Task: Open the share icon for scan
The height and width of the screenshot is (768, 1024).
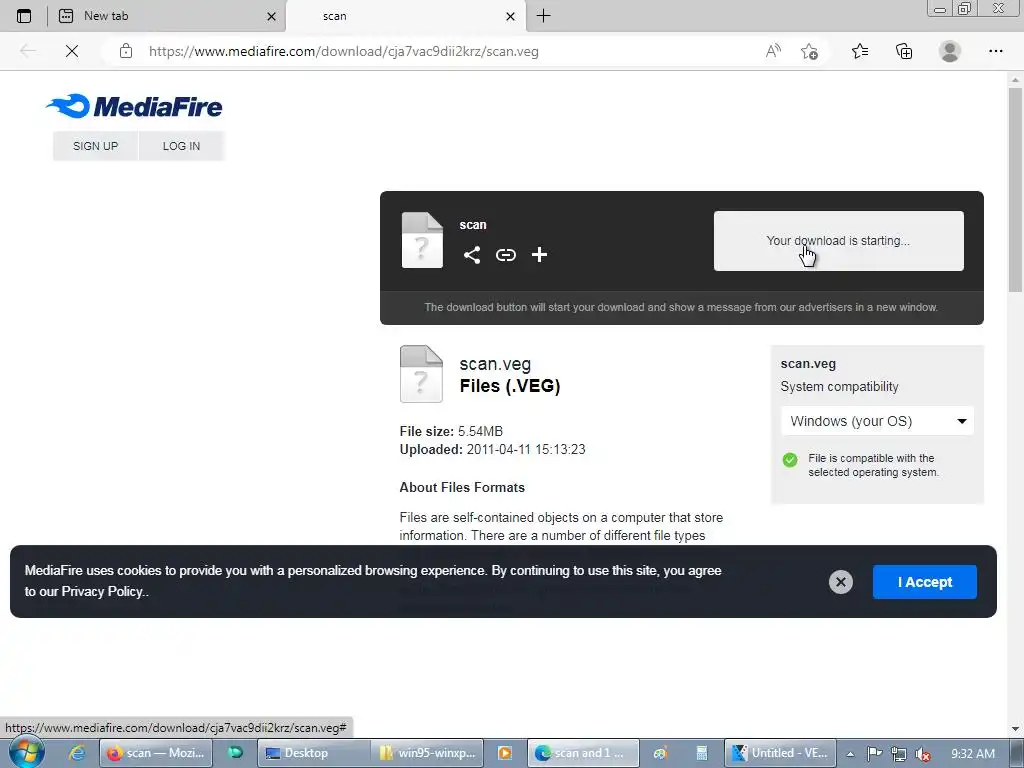Action: click(472, 255)
